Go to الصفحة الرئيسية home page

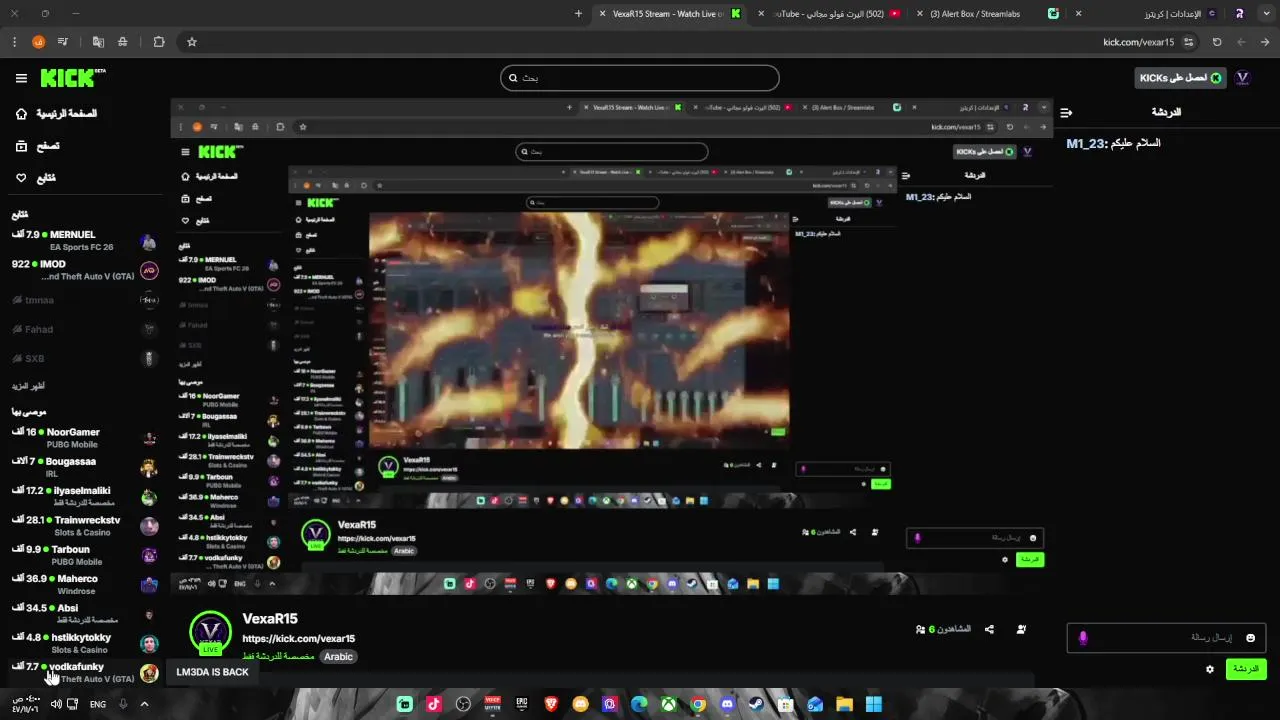pos(66,114)
